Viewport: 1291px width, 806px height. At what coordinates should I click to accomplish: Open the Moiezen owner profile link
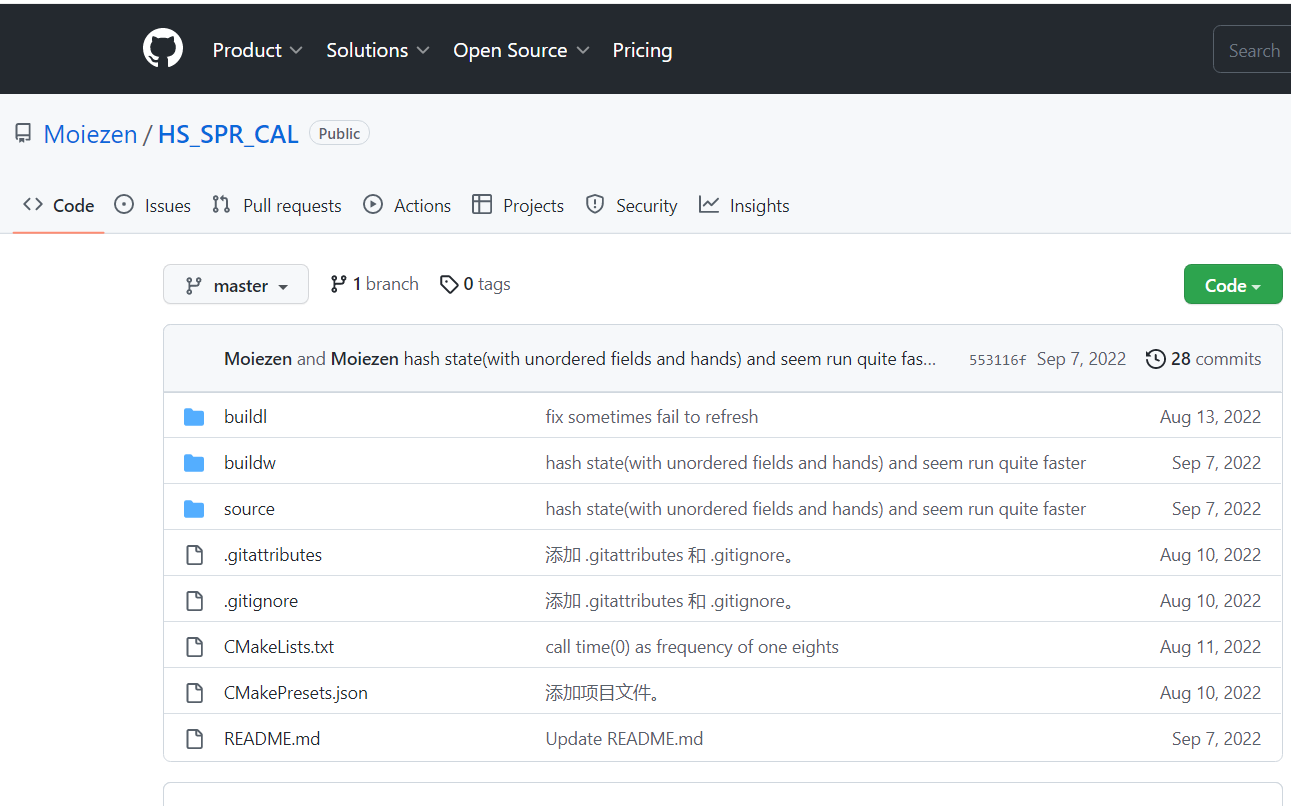click(x=90, y=134)
